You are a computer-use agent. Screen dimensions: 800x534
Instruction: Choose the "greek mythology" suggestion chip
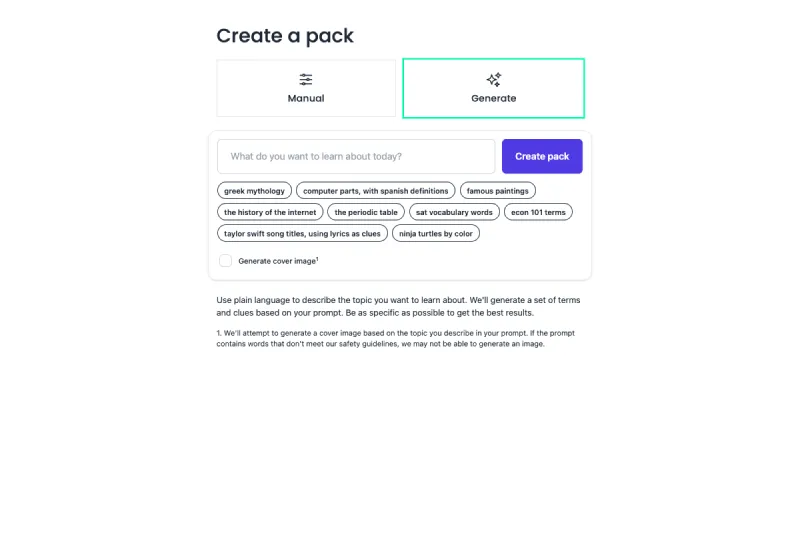254,190
